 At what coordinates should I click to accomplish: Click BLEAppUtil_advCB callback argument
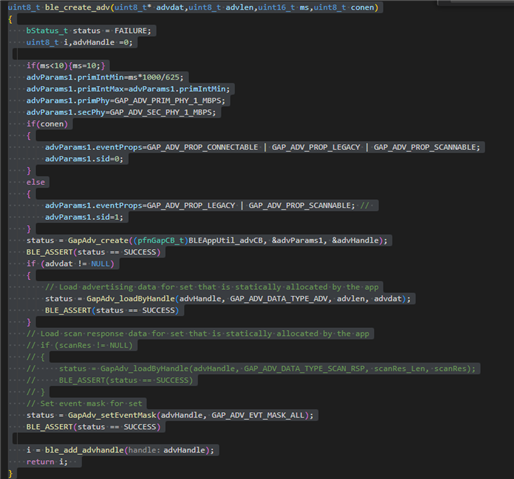(226, 241)
